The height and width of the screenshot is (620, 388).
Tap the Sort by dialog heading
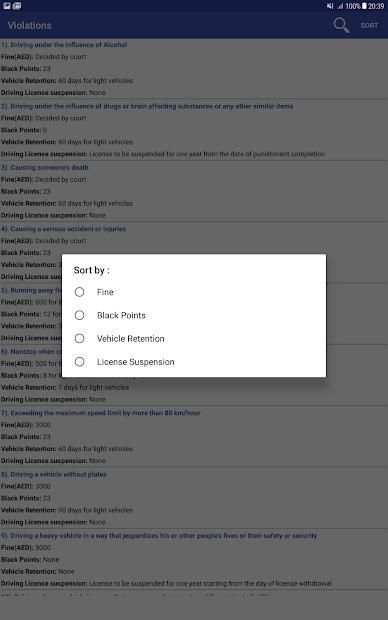[91, 270]
